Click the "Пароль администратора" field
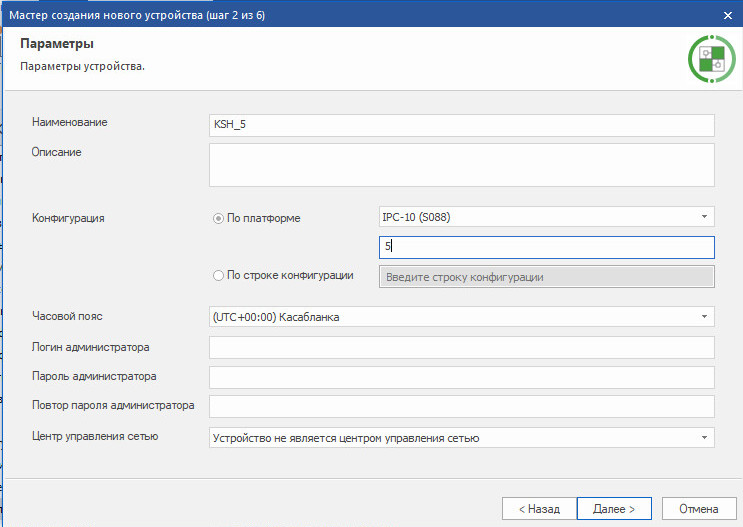 (461, 377)
